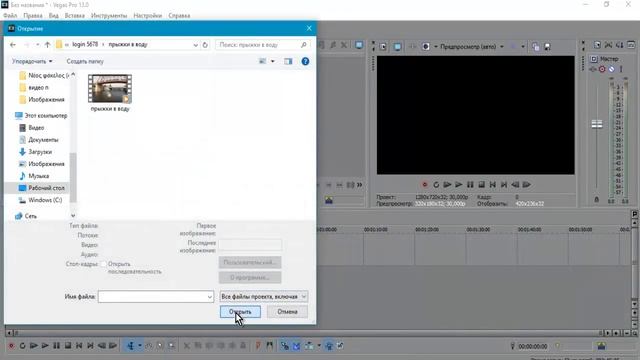Click the Master volume fader handle
The image size is (640, 360).
point(597,124)
